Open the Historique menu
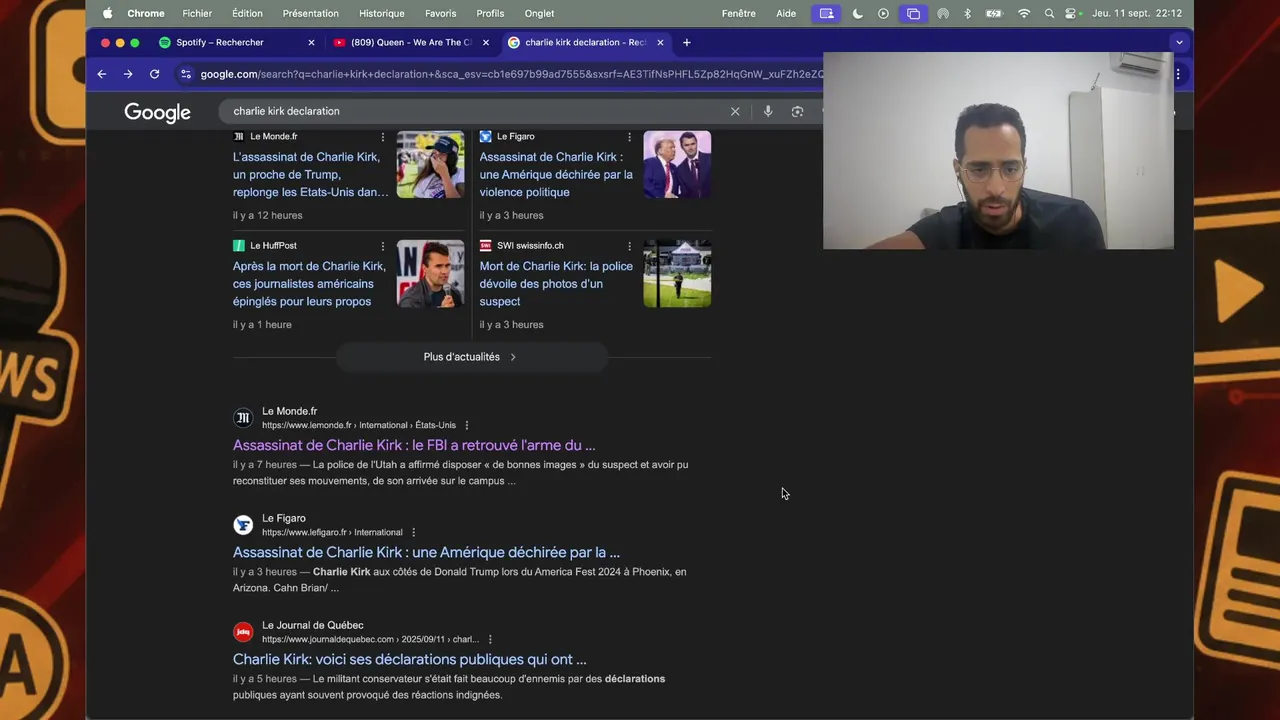1280x720 pixels. pyautogui.click(x=382, y=13)
